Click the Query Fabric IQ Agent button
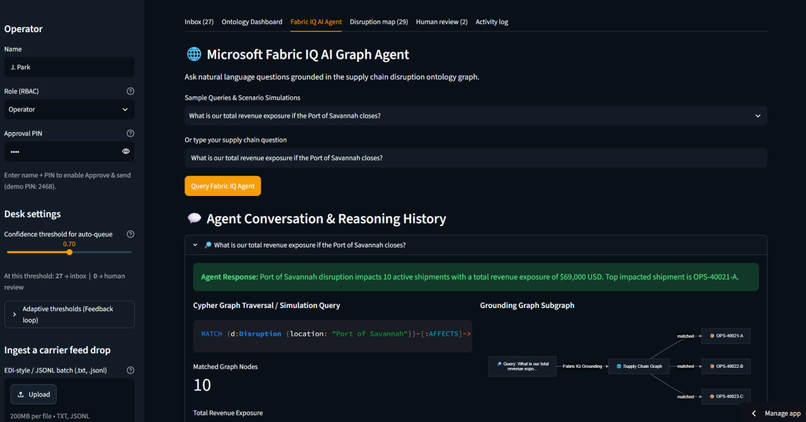The height and width of the screenshot is (422, 806). tap(223, 186)
